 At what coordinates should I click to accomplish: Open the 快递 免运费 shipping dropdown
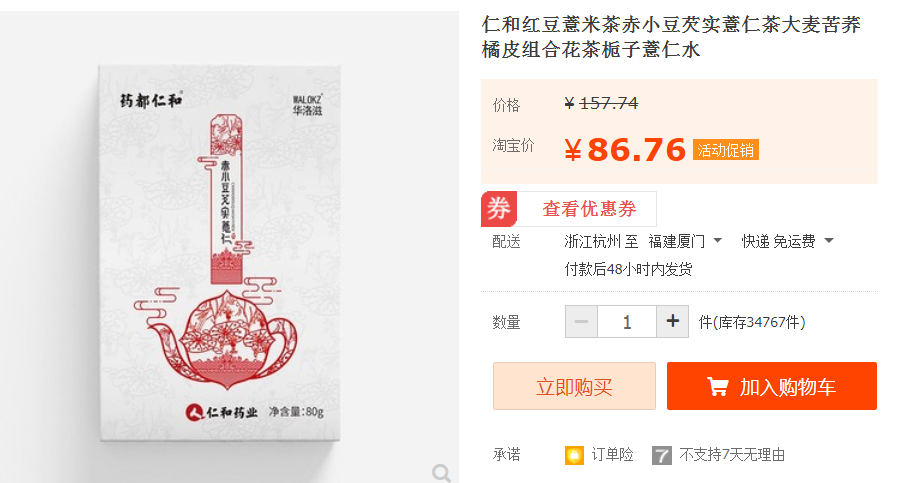[787, 242]
